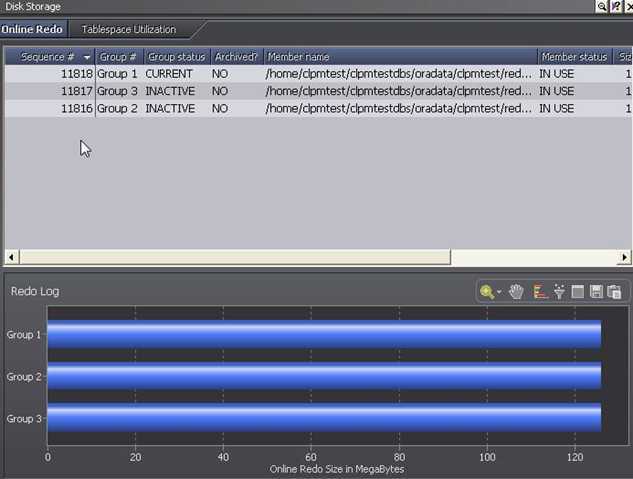The image size is (633, 479).
Task: Save the Redo Log chart
Action: (596, 291)
